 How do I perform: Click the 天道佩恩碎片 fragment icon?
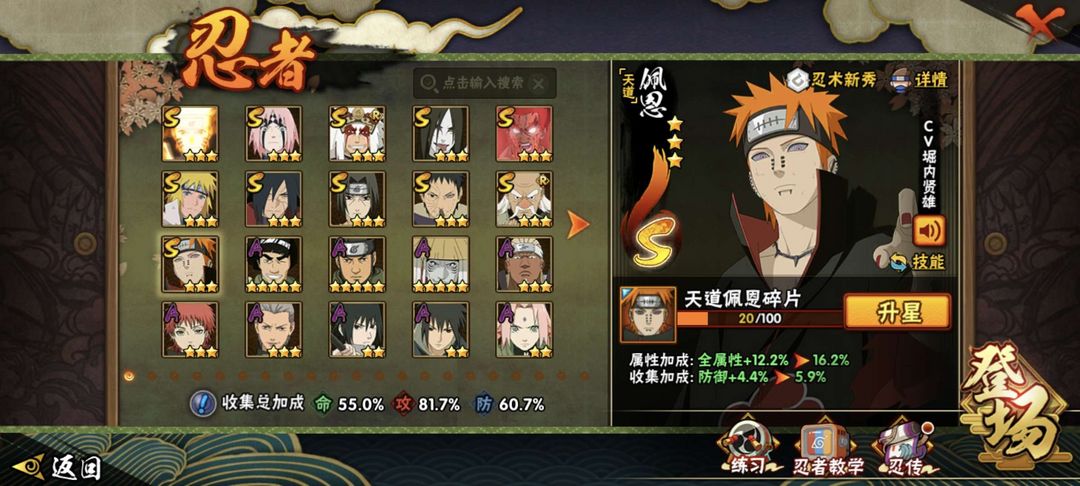coord(647,315)
